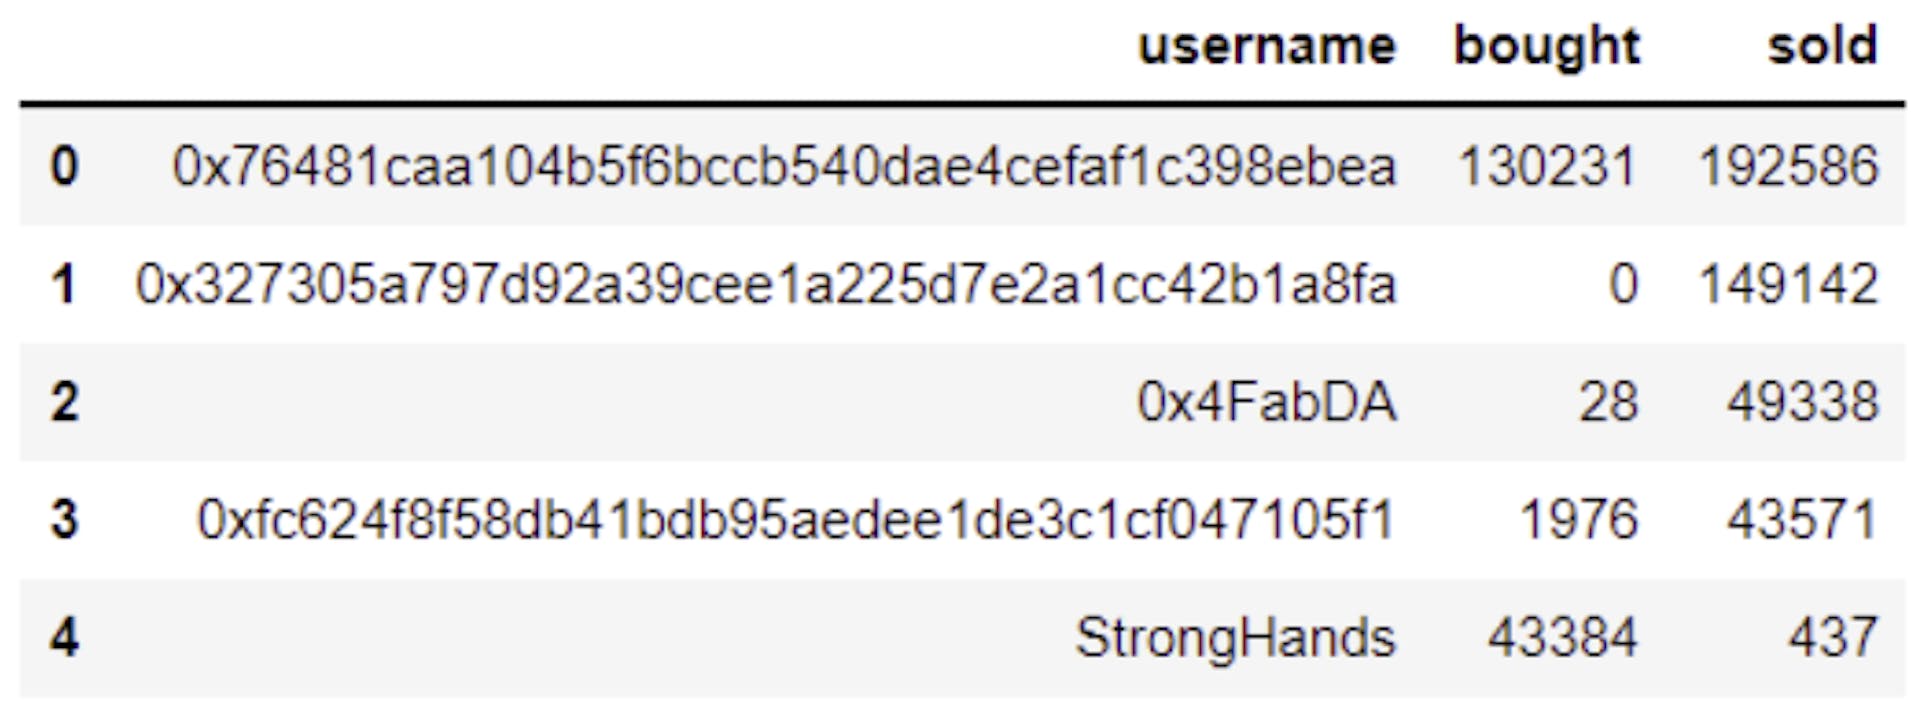This screenshot has height=711, width=1920.
Task: Click bought value 43384
Action: click(x=1562, y=638)
